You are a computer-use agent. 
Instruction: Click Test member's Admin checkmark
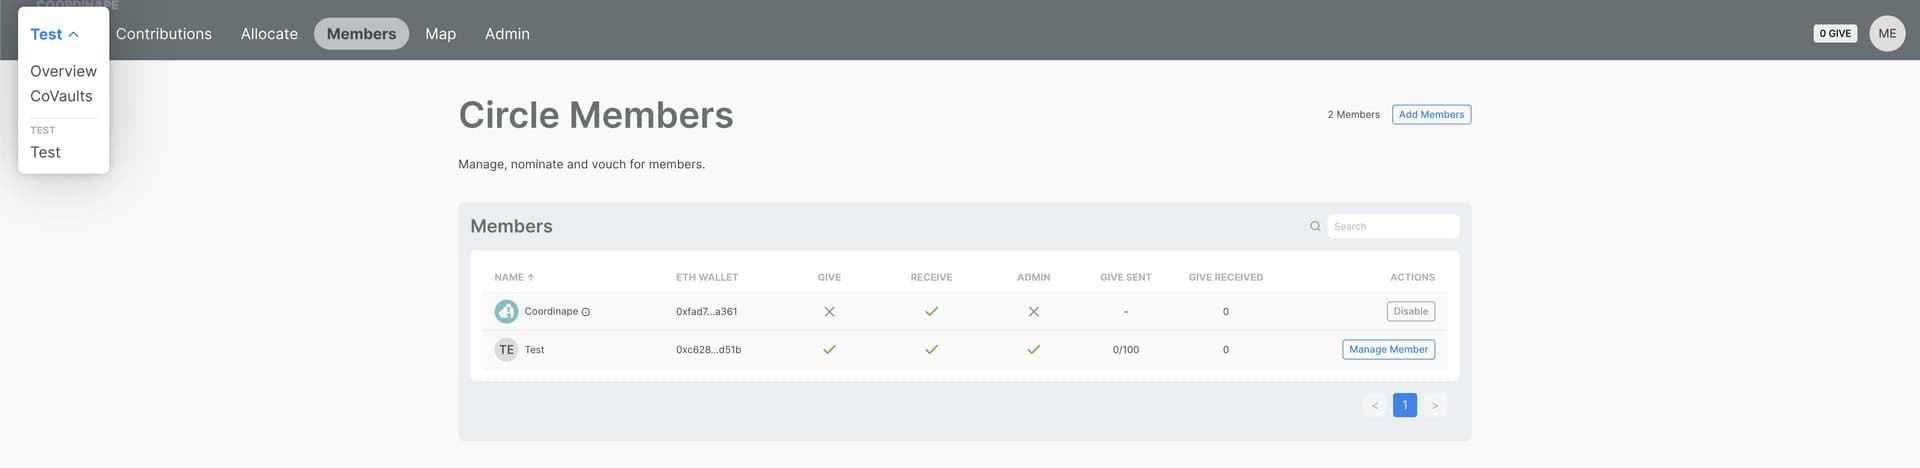click(1033, 350)
